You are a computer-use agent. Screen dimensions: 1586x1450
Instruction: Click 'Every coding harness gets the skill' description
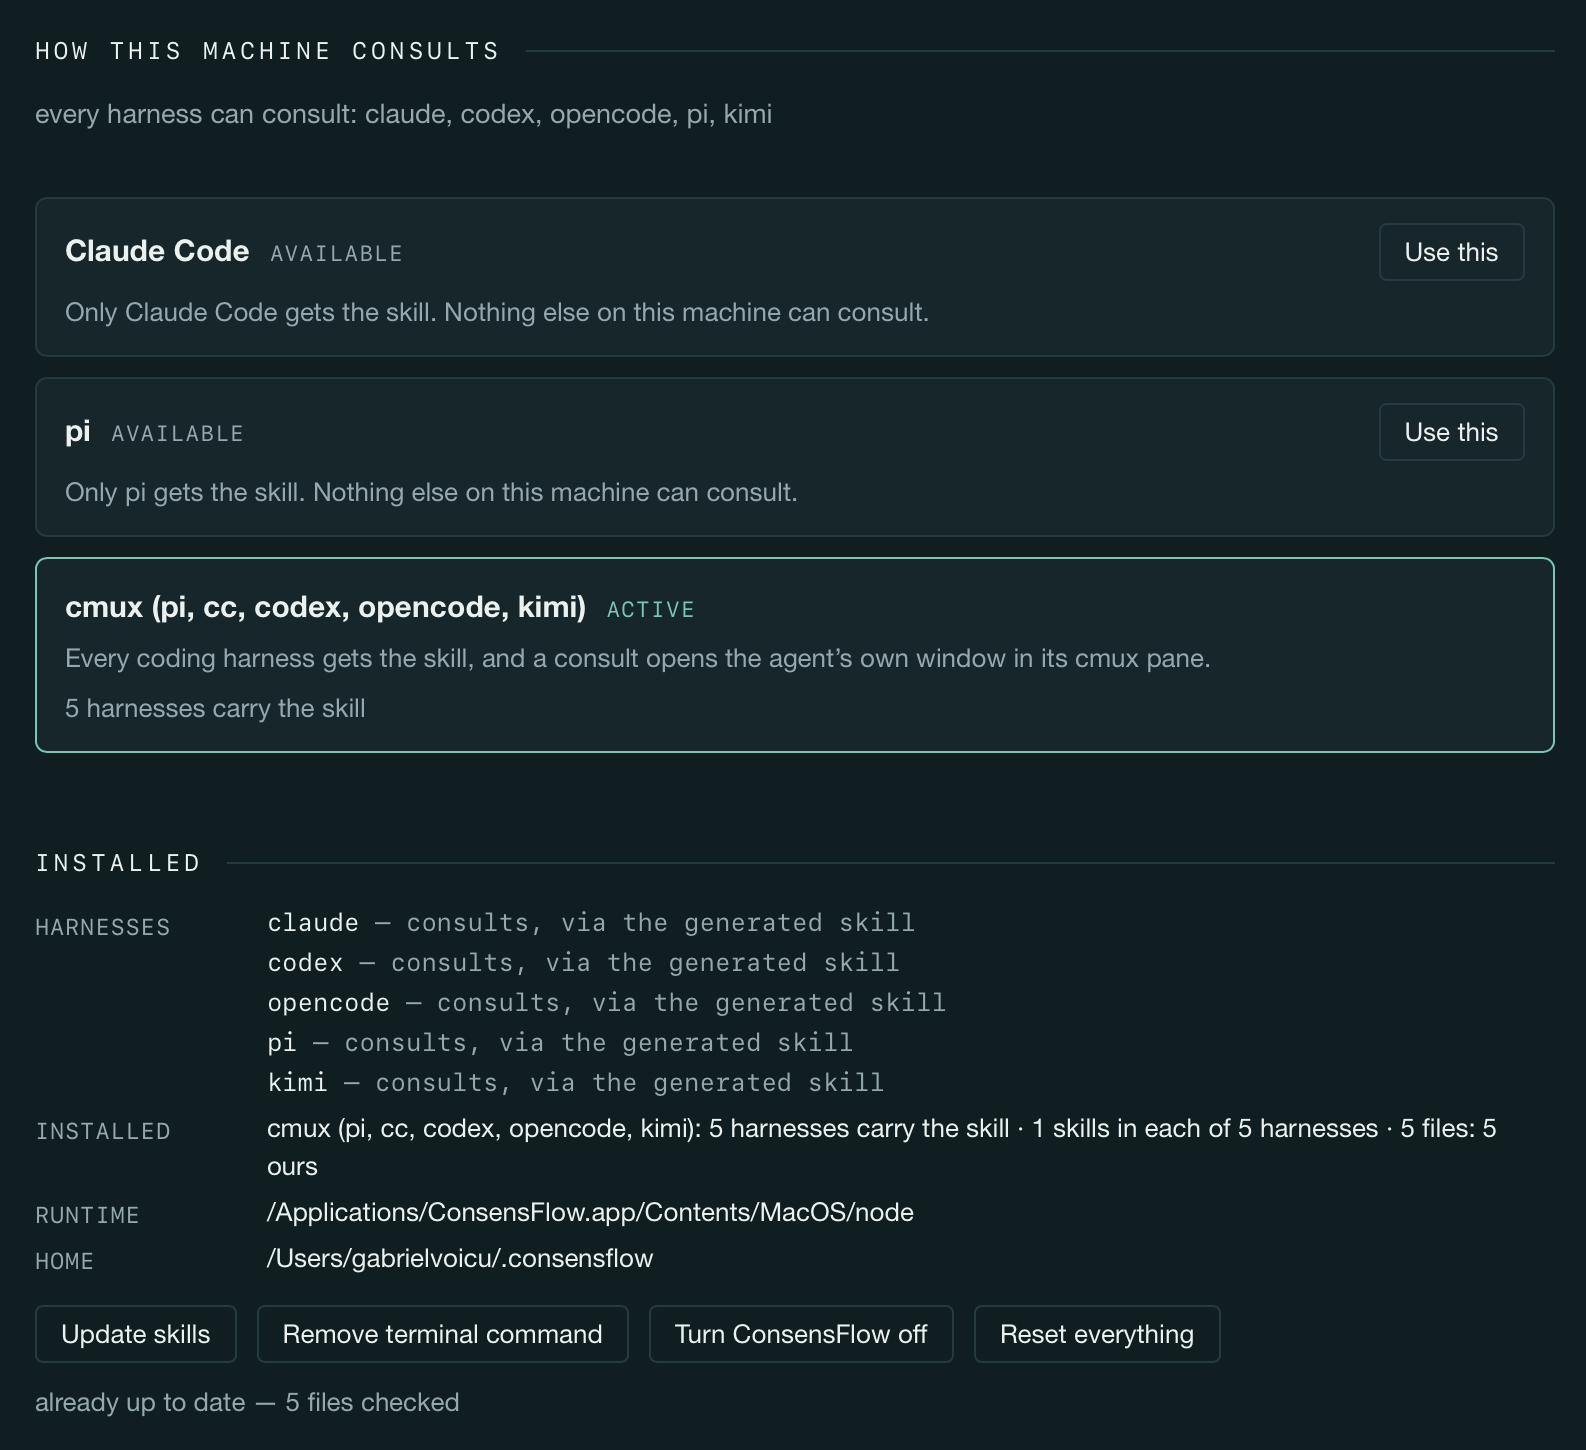638,658
